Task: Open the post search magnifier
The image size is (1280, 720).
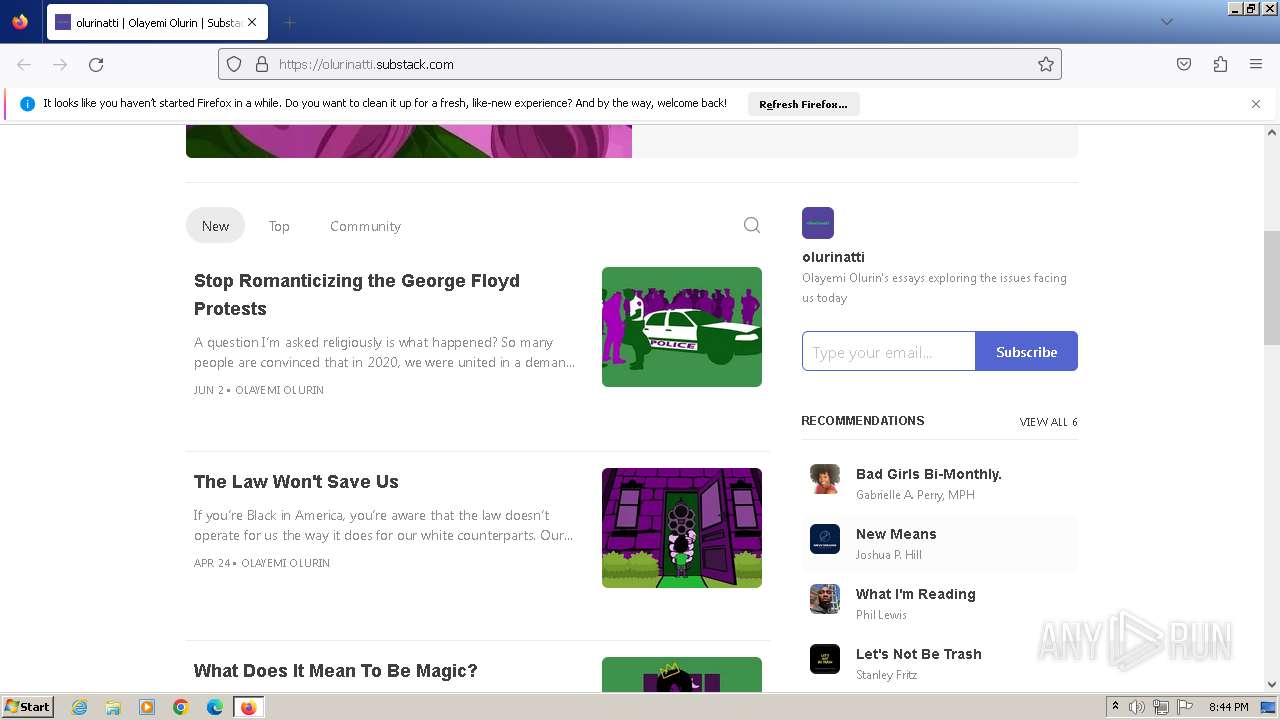Action: coord(752,226)
